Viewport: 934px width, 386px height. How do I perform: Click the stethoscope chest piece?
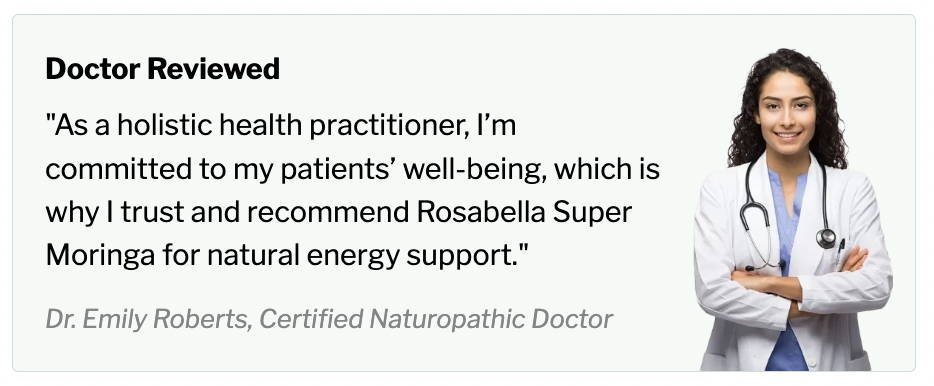[826, 238]
